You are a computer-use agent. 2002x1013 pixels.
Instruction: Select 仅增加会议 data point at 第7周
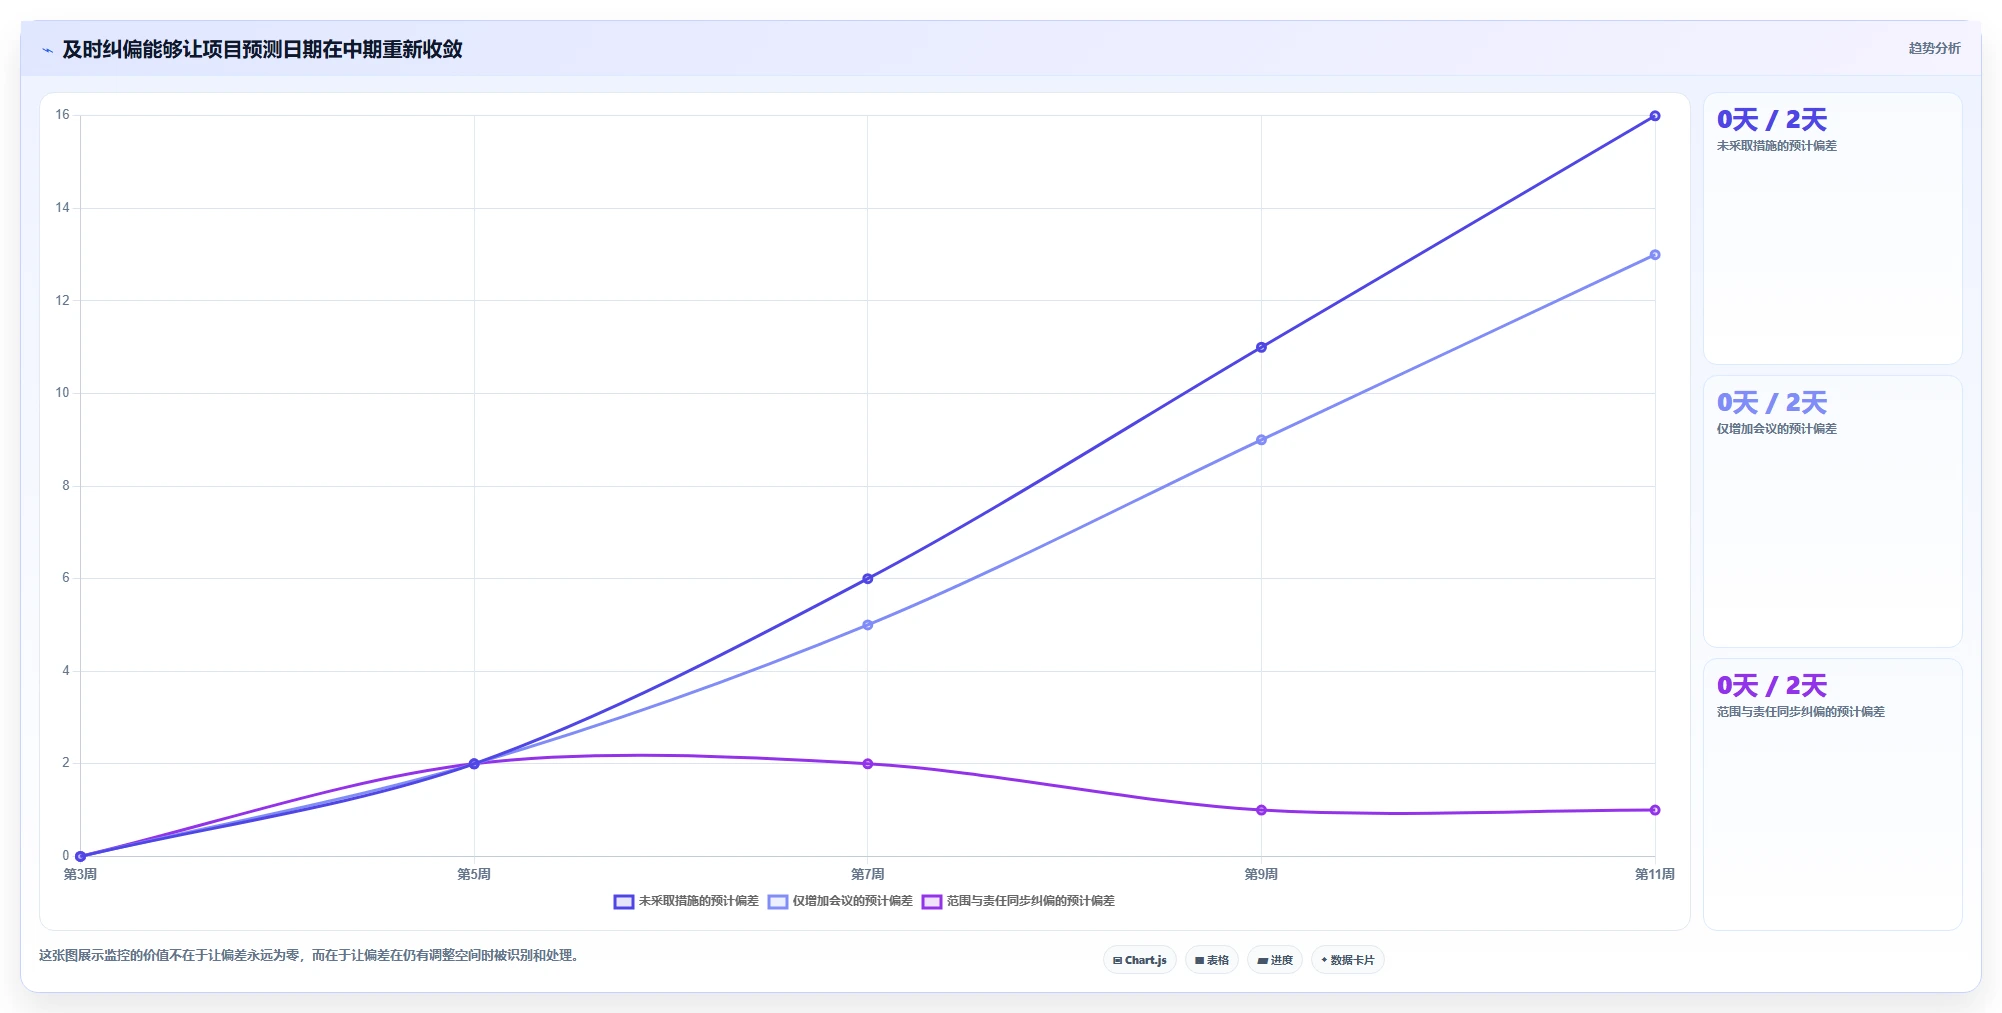click(x=868, y=625)
